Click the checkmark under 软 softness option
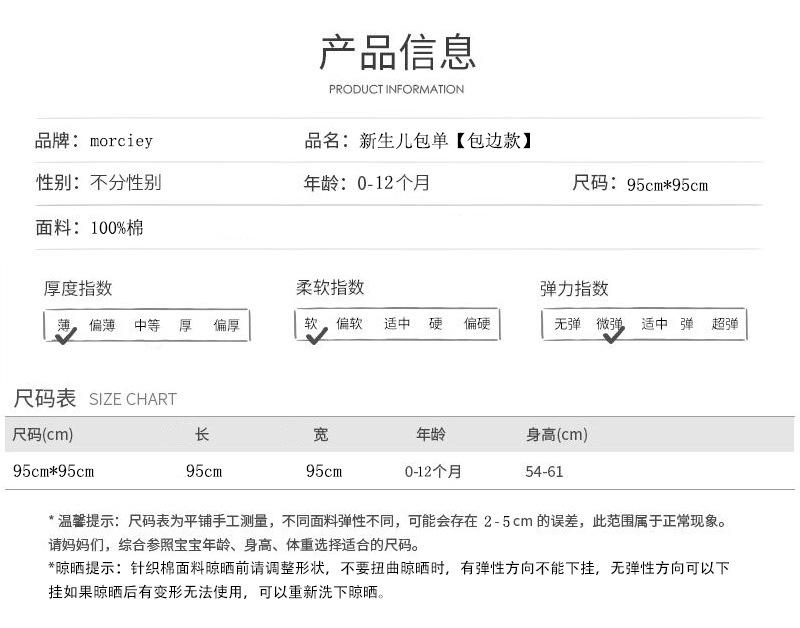Image resolution: width=800 pixels, height=628 pixels. [316, 335]
